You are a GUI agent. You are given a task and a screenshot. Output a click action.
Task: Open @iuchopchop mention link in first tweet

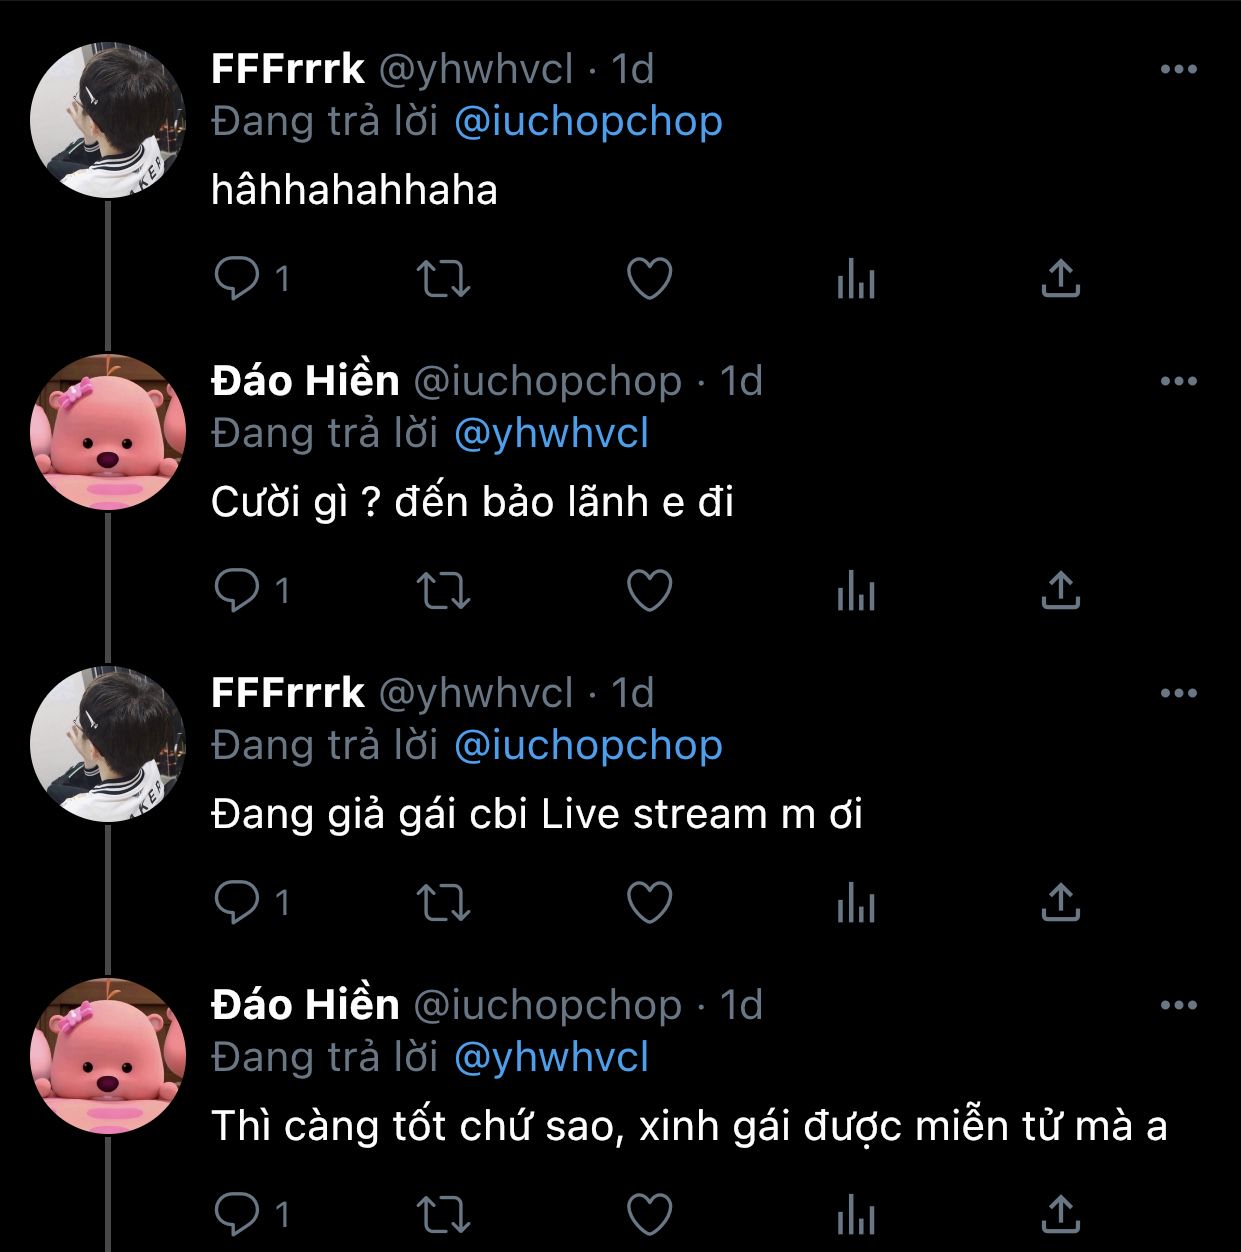click(588, 122)
